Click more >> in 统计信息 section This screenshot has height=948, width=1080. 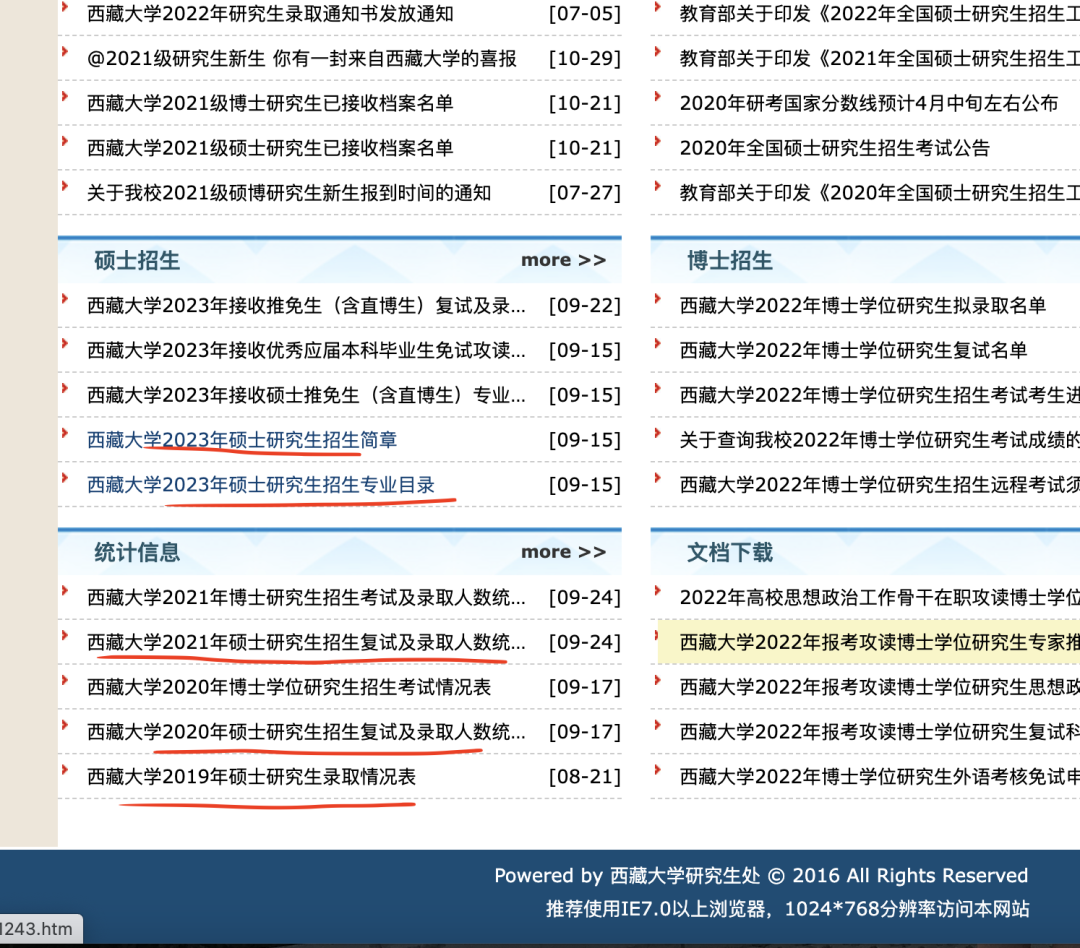click(x=563, y=553)
